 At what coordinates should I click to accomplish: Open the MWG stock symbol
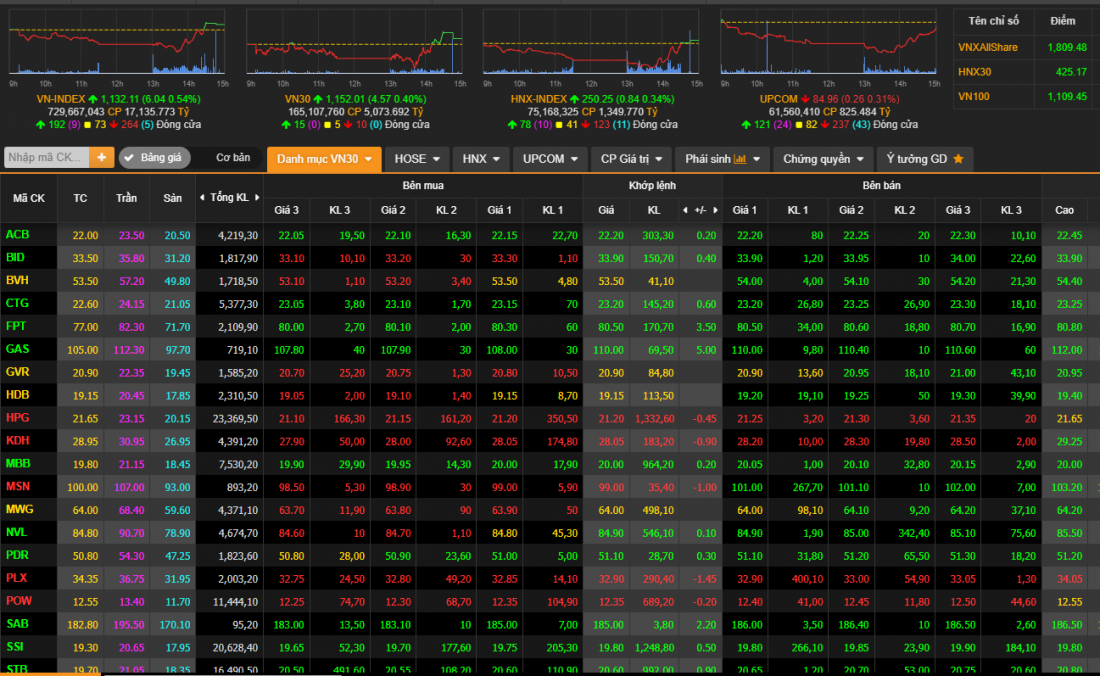coord(20,510)
